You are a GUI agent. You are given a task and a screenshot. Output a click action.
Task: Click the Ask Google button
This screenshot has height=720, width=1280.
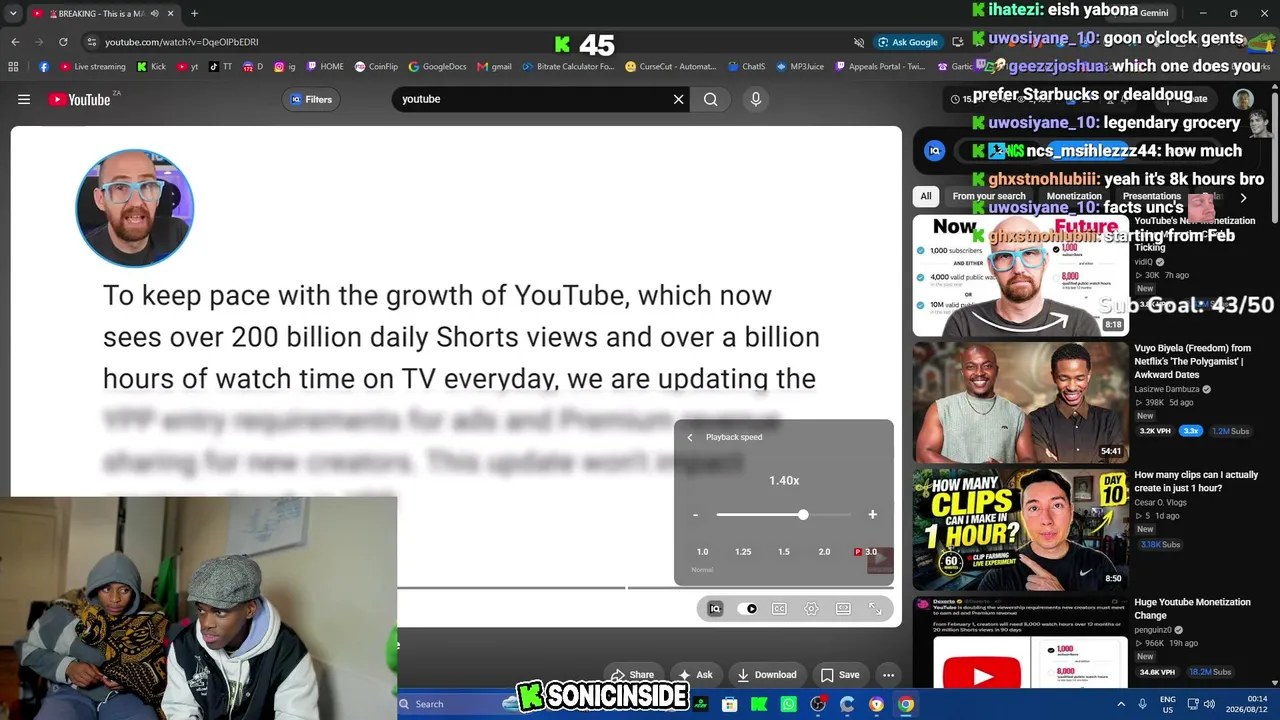(x=908, y=42)
